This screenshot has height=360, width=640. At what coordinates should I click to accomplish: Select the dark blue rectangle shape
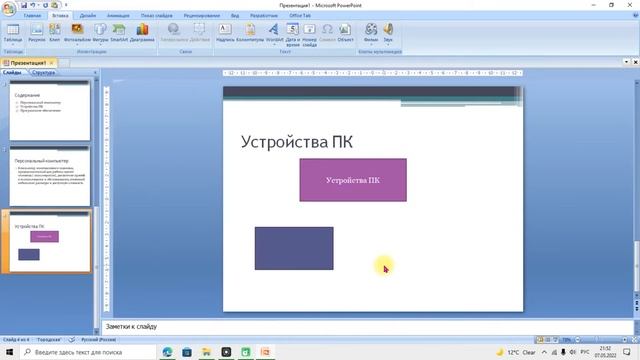pos(294,248)
